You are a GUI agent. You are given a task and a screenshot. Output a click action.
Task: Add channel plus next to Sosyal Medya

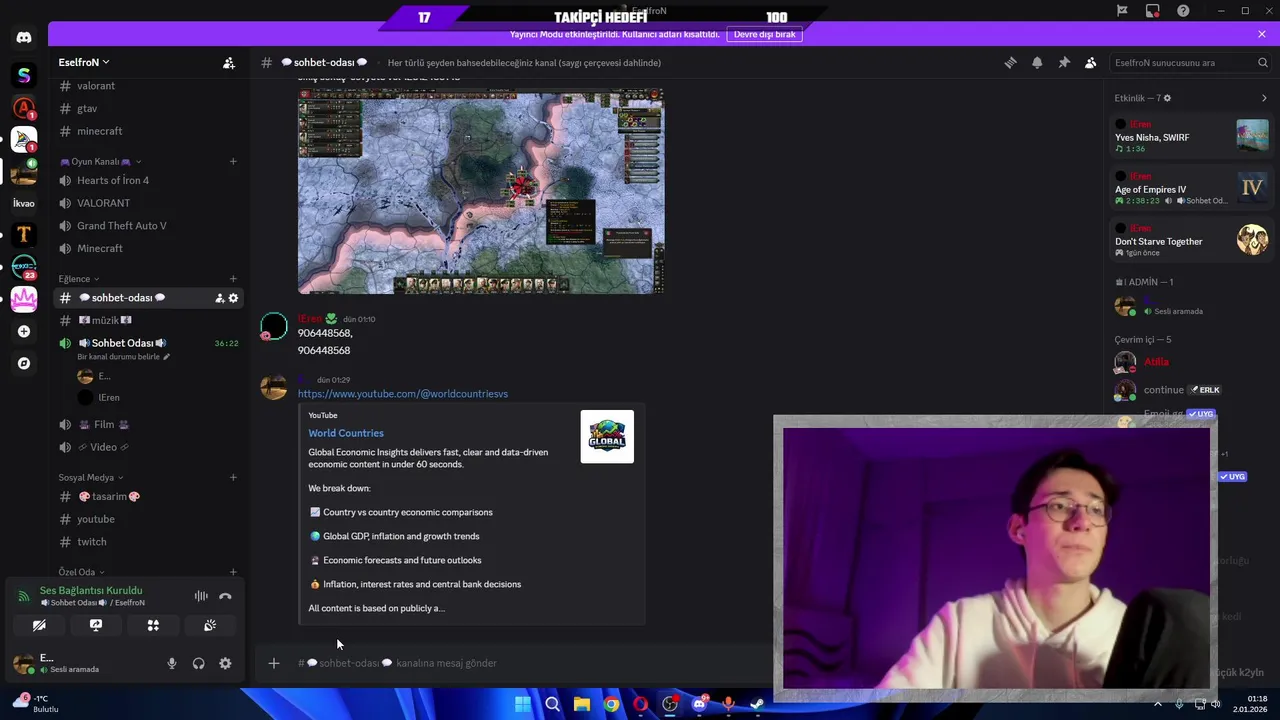tap(233, 477)
